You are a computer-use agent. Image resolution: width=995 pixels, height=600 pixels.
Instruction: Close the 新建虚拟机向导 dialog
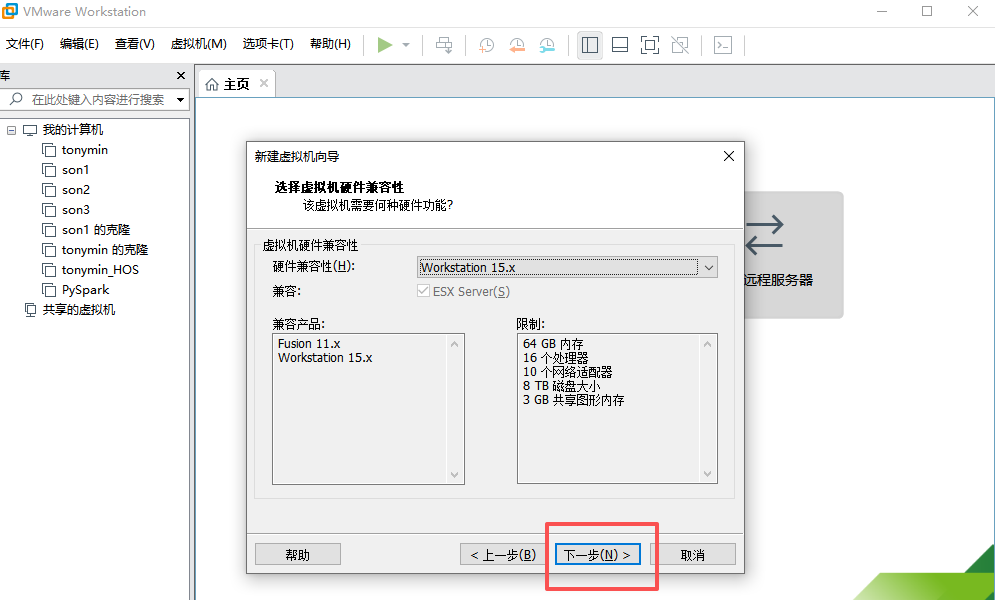[x=728, y=156]
